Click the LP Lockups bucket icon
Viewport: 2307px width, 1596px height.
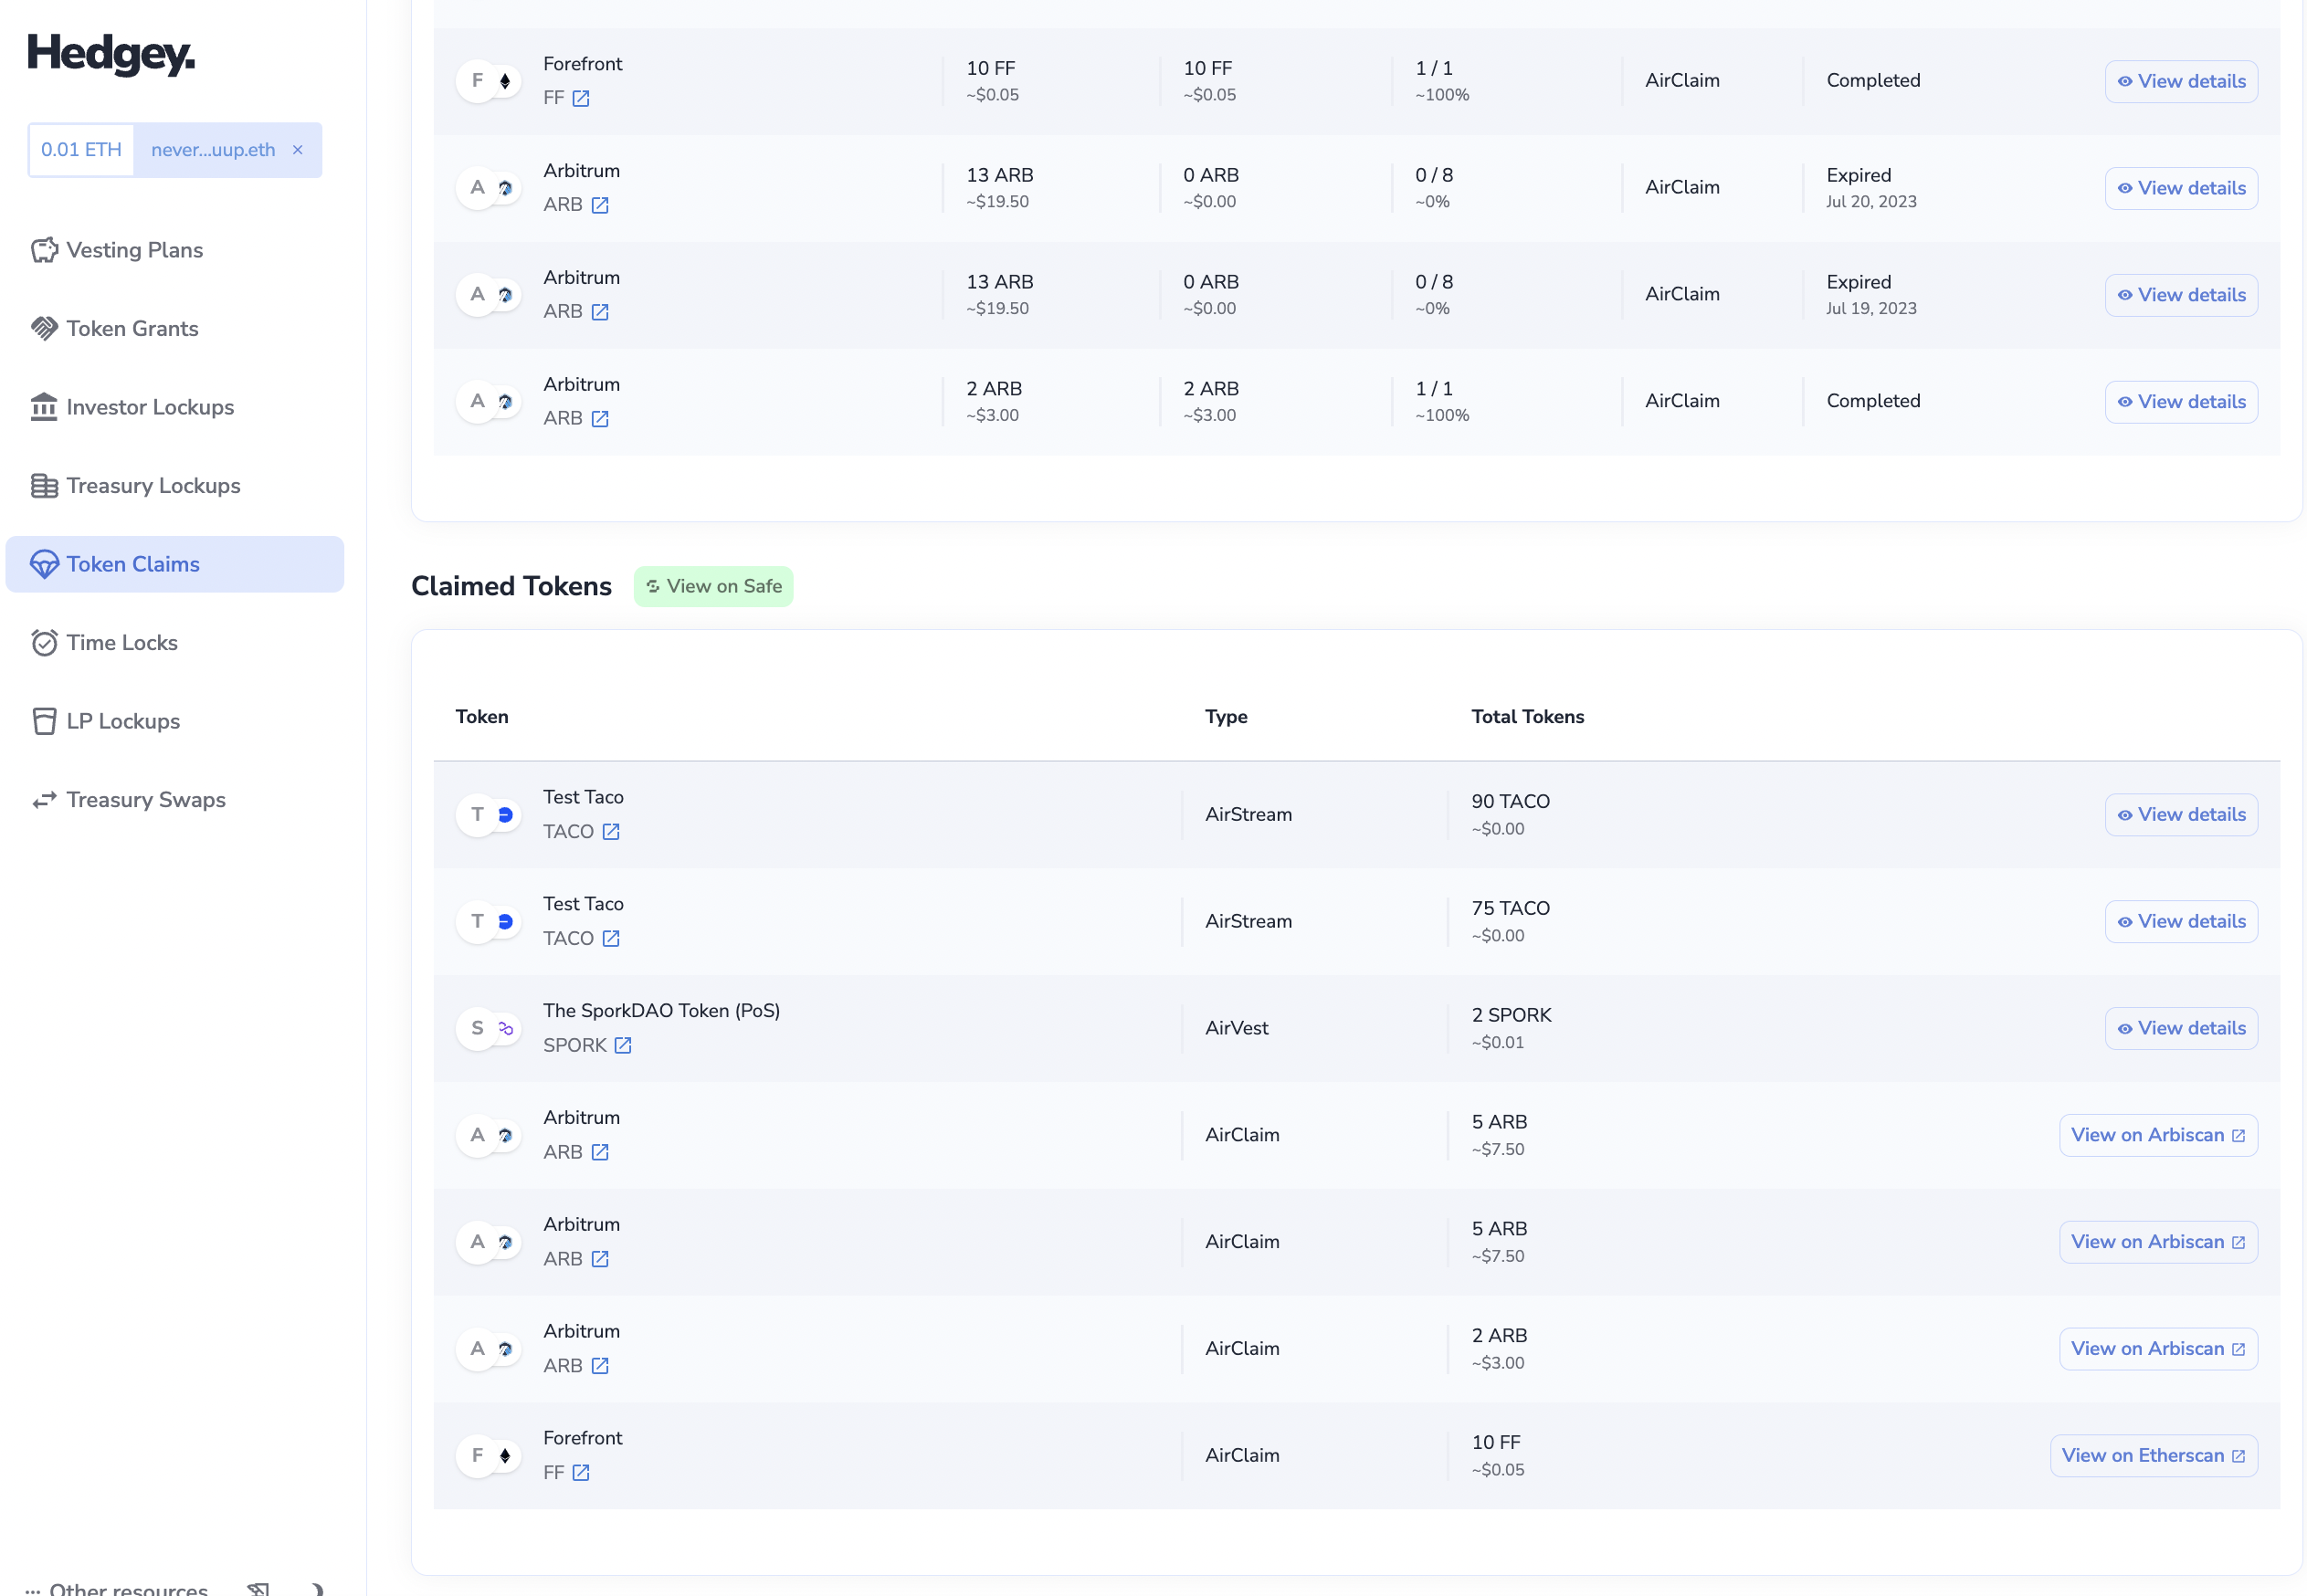point(44,721)
